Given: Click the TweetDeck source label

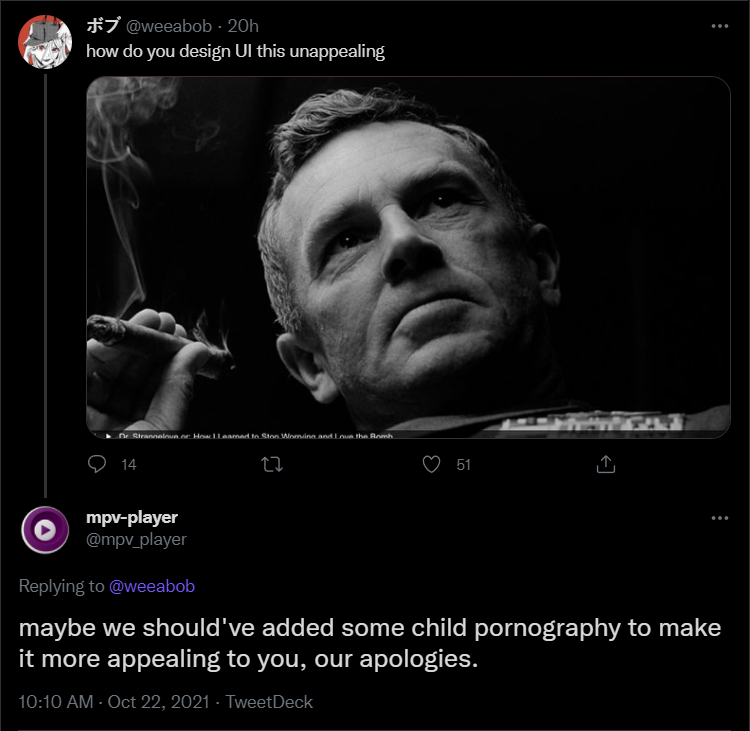Looking at the screenshot, I should pyautogui.click(x=269, y=702).
